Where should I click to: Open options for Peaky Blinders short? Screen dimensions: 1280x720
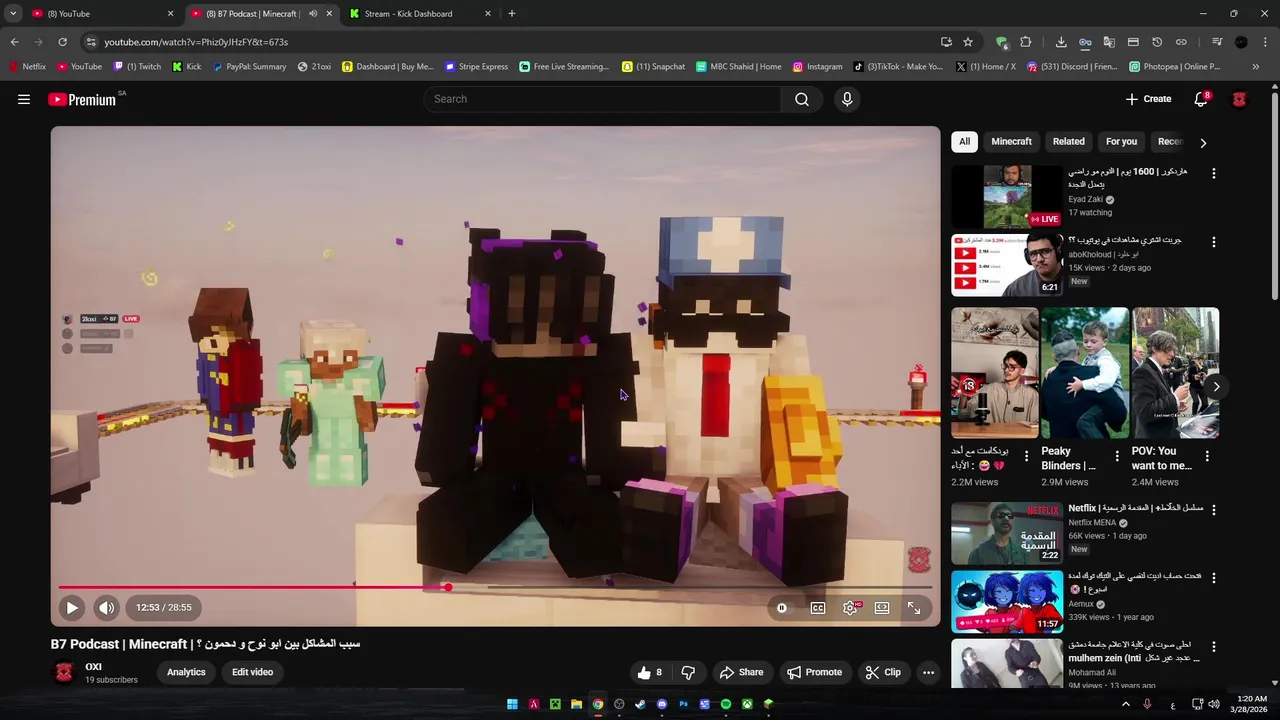point(1116,457)
